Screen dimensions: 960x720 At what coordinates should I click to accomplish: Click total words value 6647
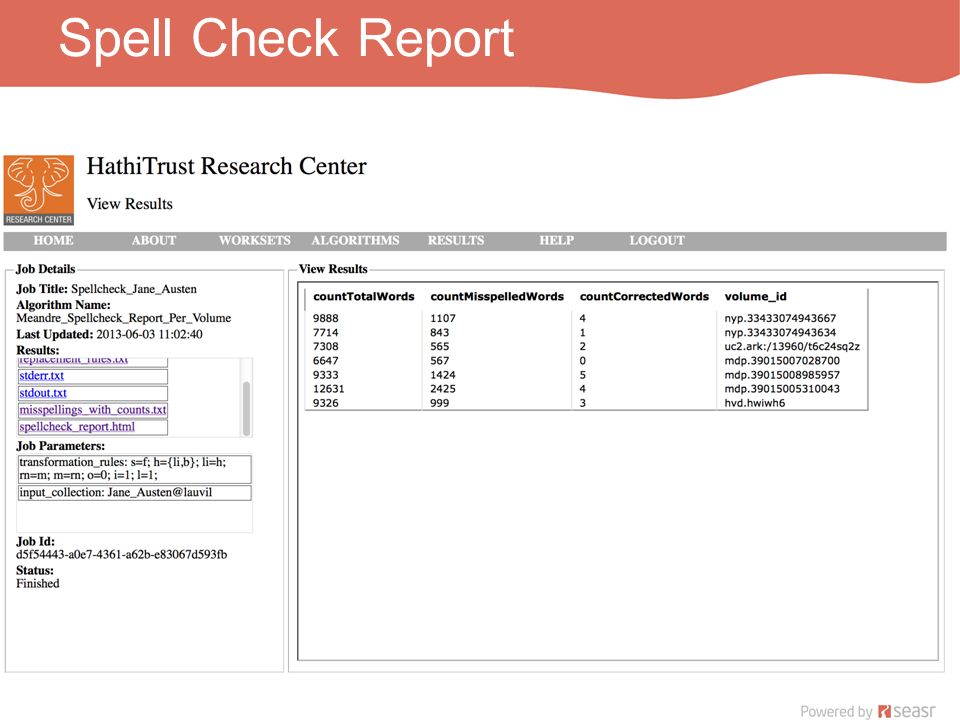pos(326,361)
